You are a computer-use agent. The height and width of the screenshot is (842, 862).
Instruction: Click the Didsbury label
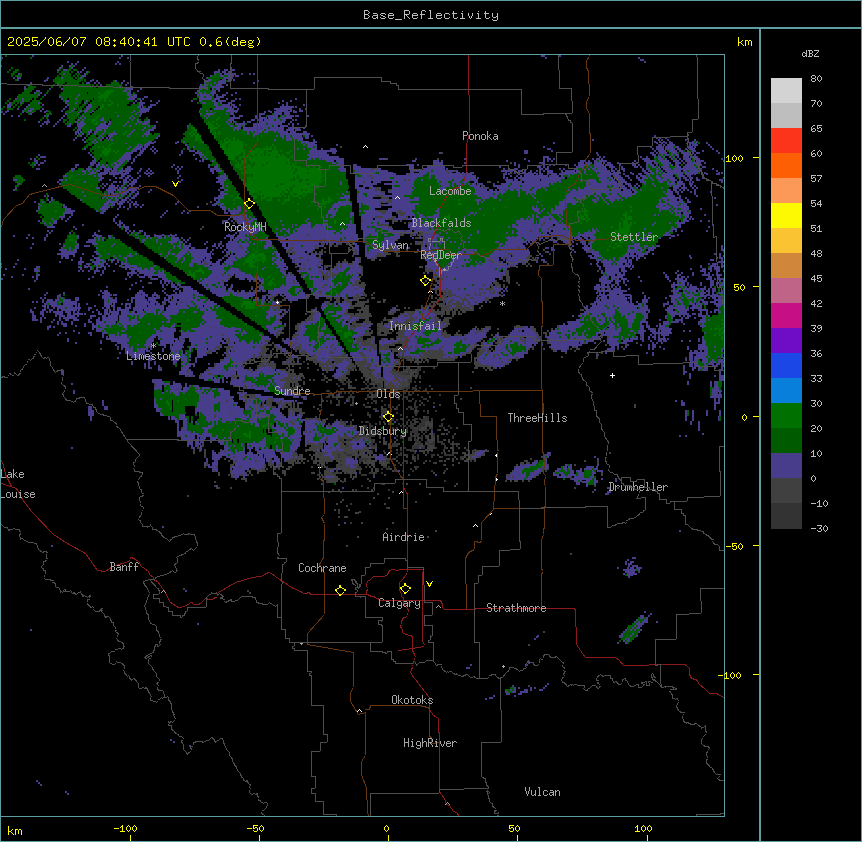[383, 431]
